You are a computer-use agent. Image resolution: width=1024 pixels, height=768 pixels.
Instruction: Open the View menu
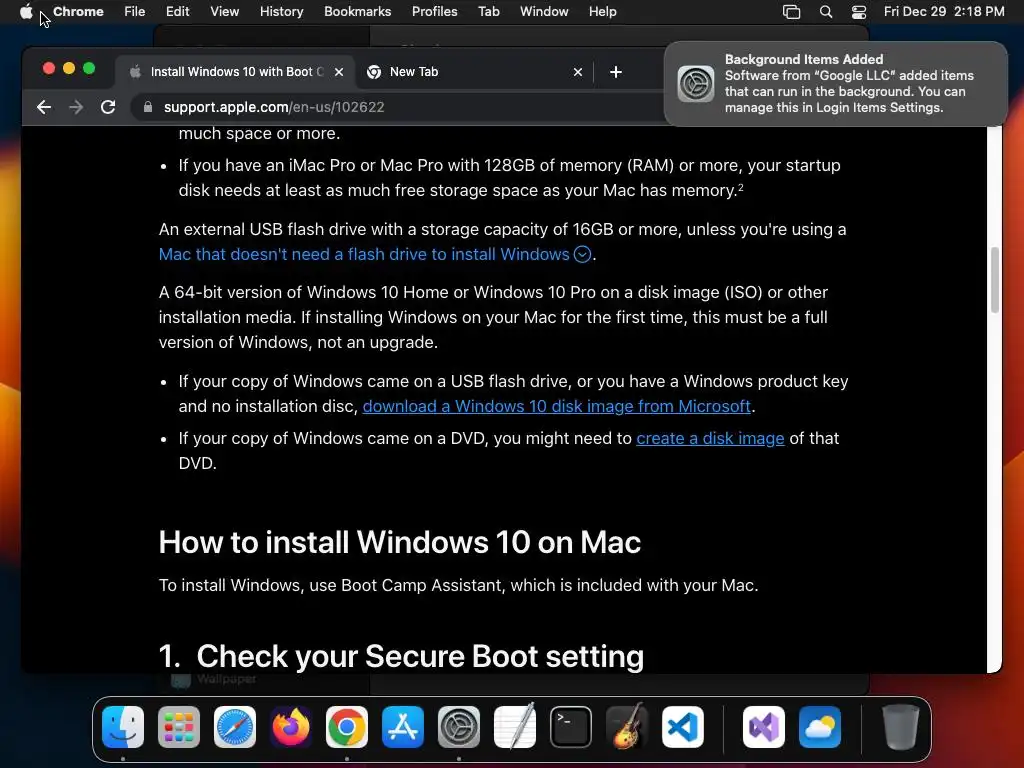pyautogui.click(x=224, y=12)
